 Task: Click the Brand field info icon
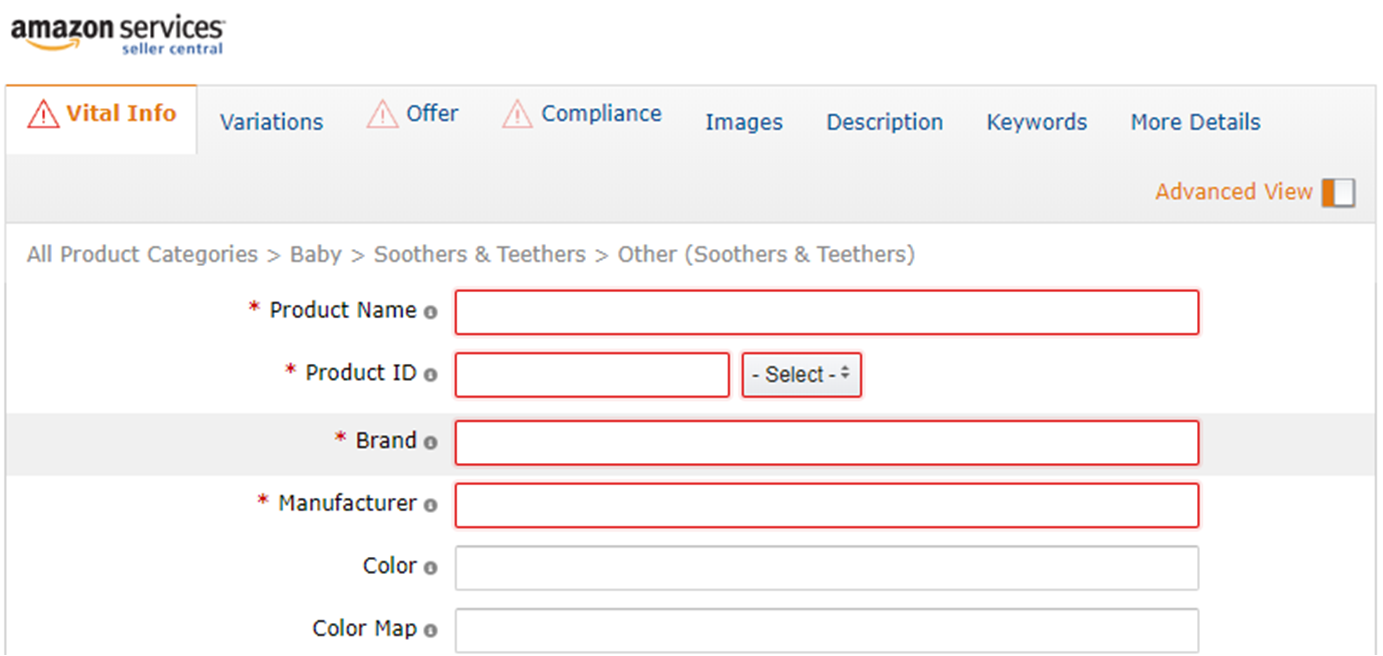[x=430, y=442]
